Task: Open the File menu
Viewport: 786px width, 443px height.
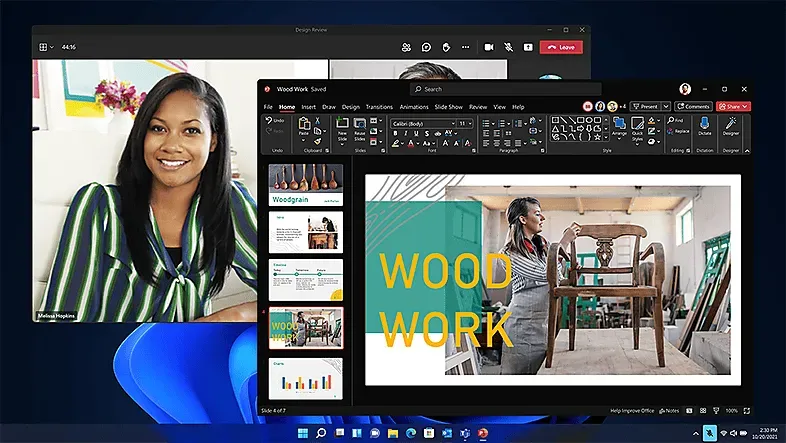Action: point(268,107)
